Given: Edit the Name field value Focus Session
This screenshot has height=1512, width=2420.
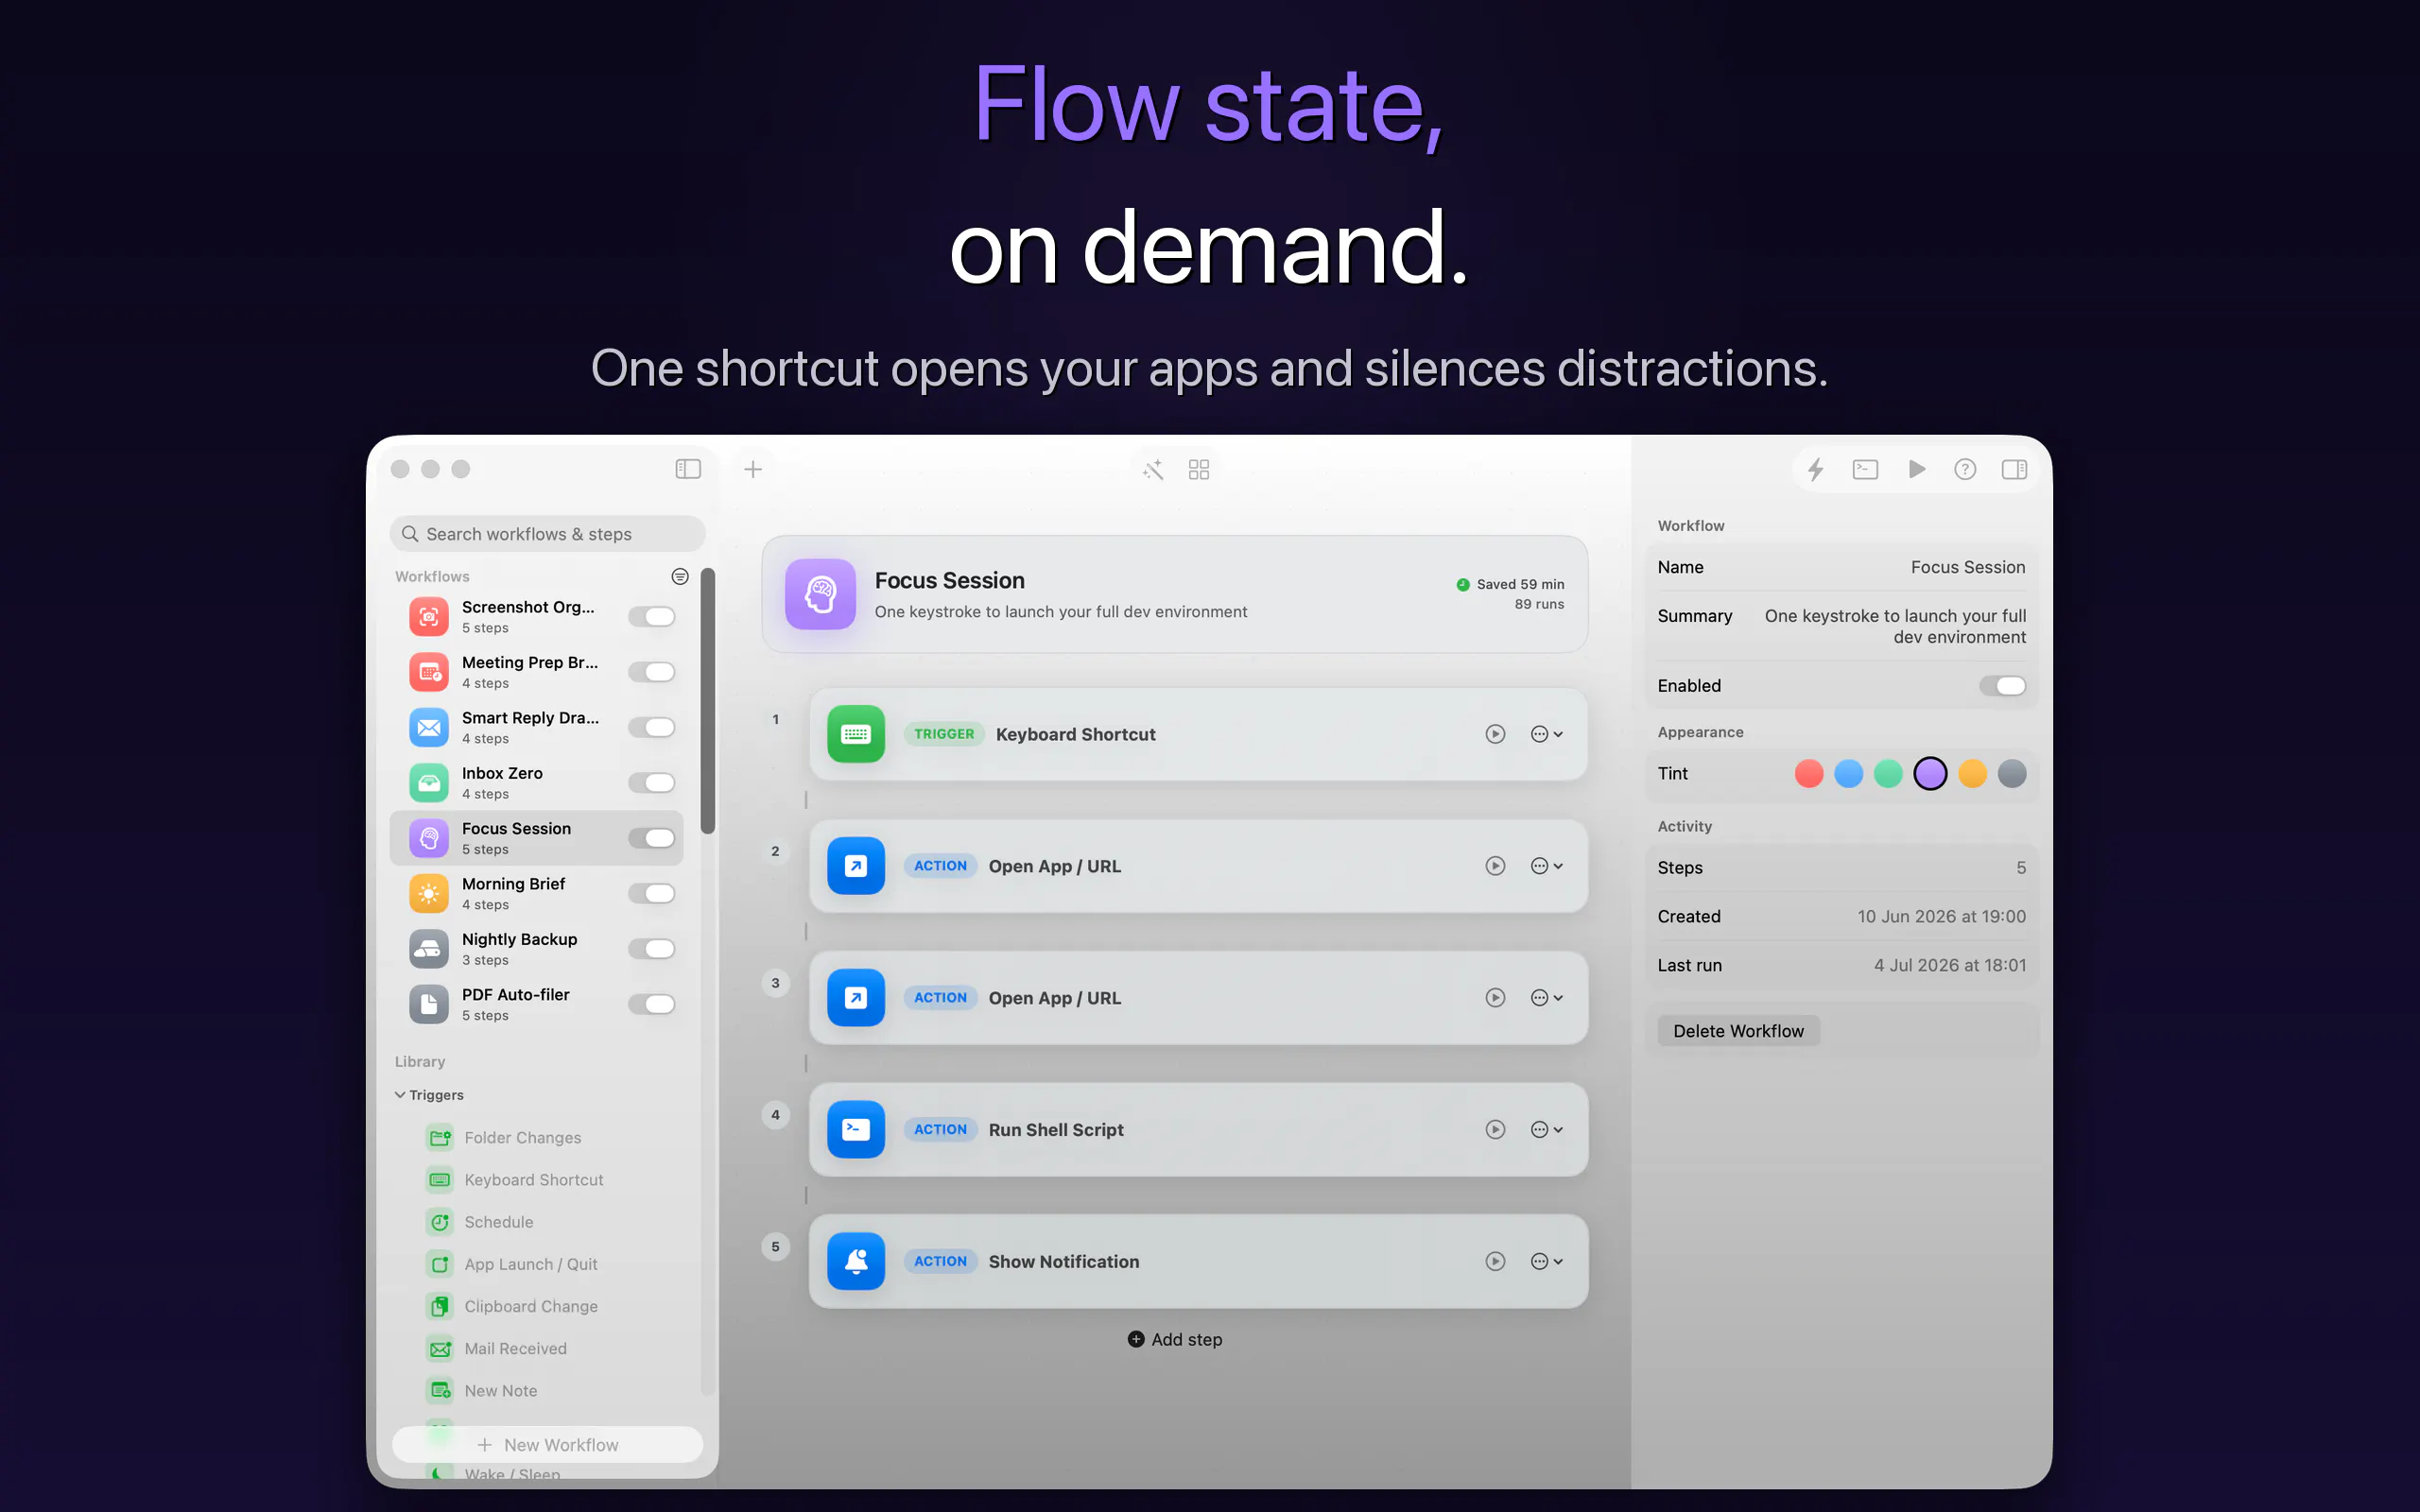Looking at the screenshot, I should click(1967, 567).
